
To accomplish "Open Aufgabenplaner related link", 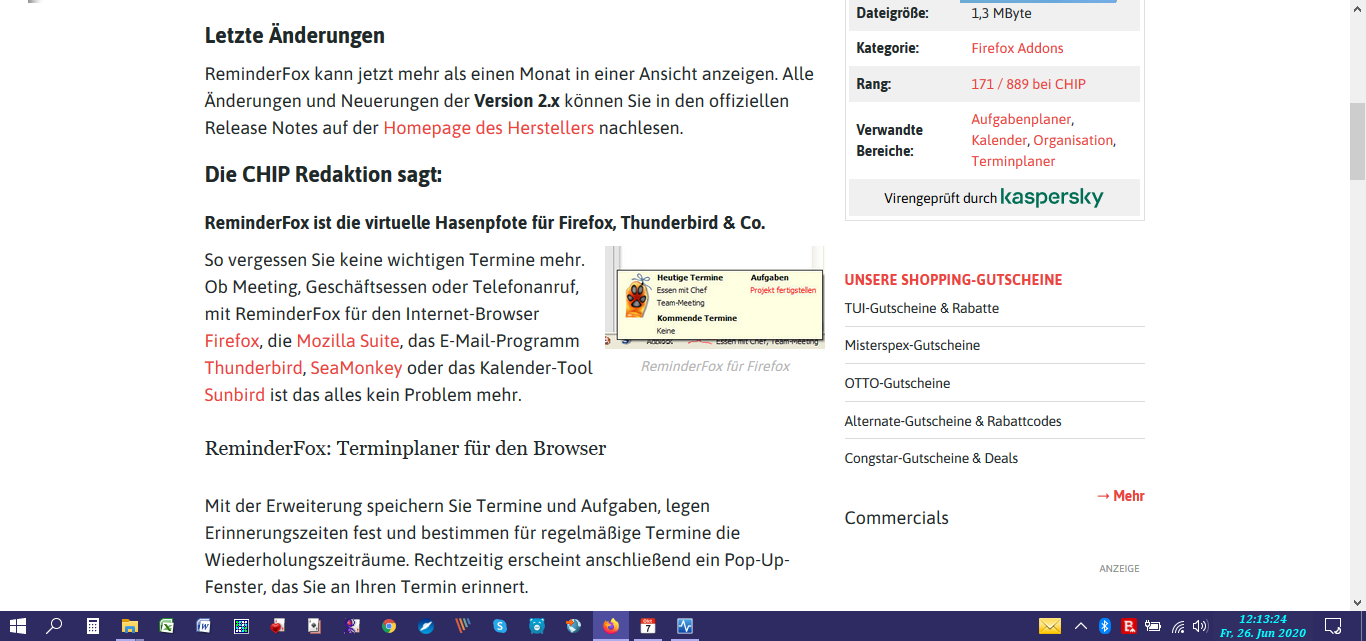I will (1021, 119).
